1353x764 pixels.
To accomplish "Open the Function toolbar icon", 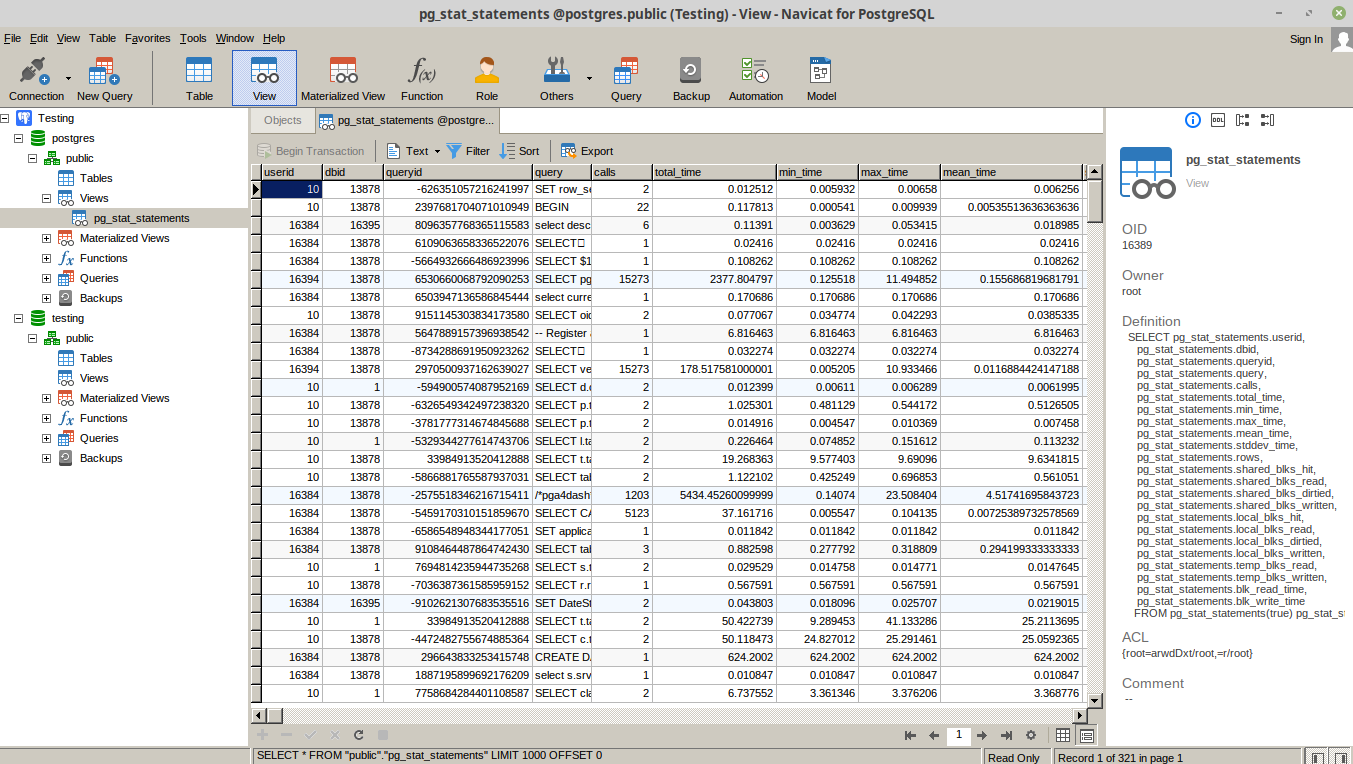I will pyautogui.click(x=422, y=78).
